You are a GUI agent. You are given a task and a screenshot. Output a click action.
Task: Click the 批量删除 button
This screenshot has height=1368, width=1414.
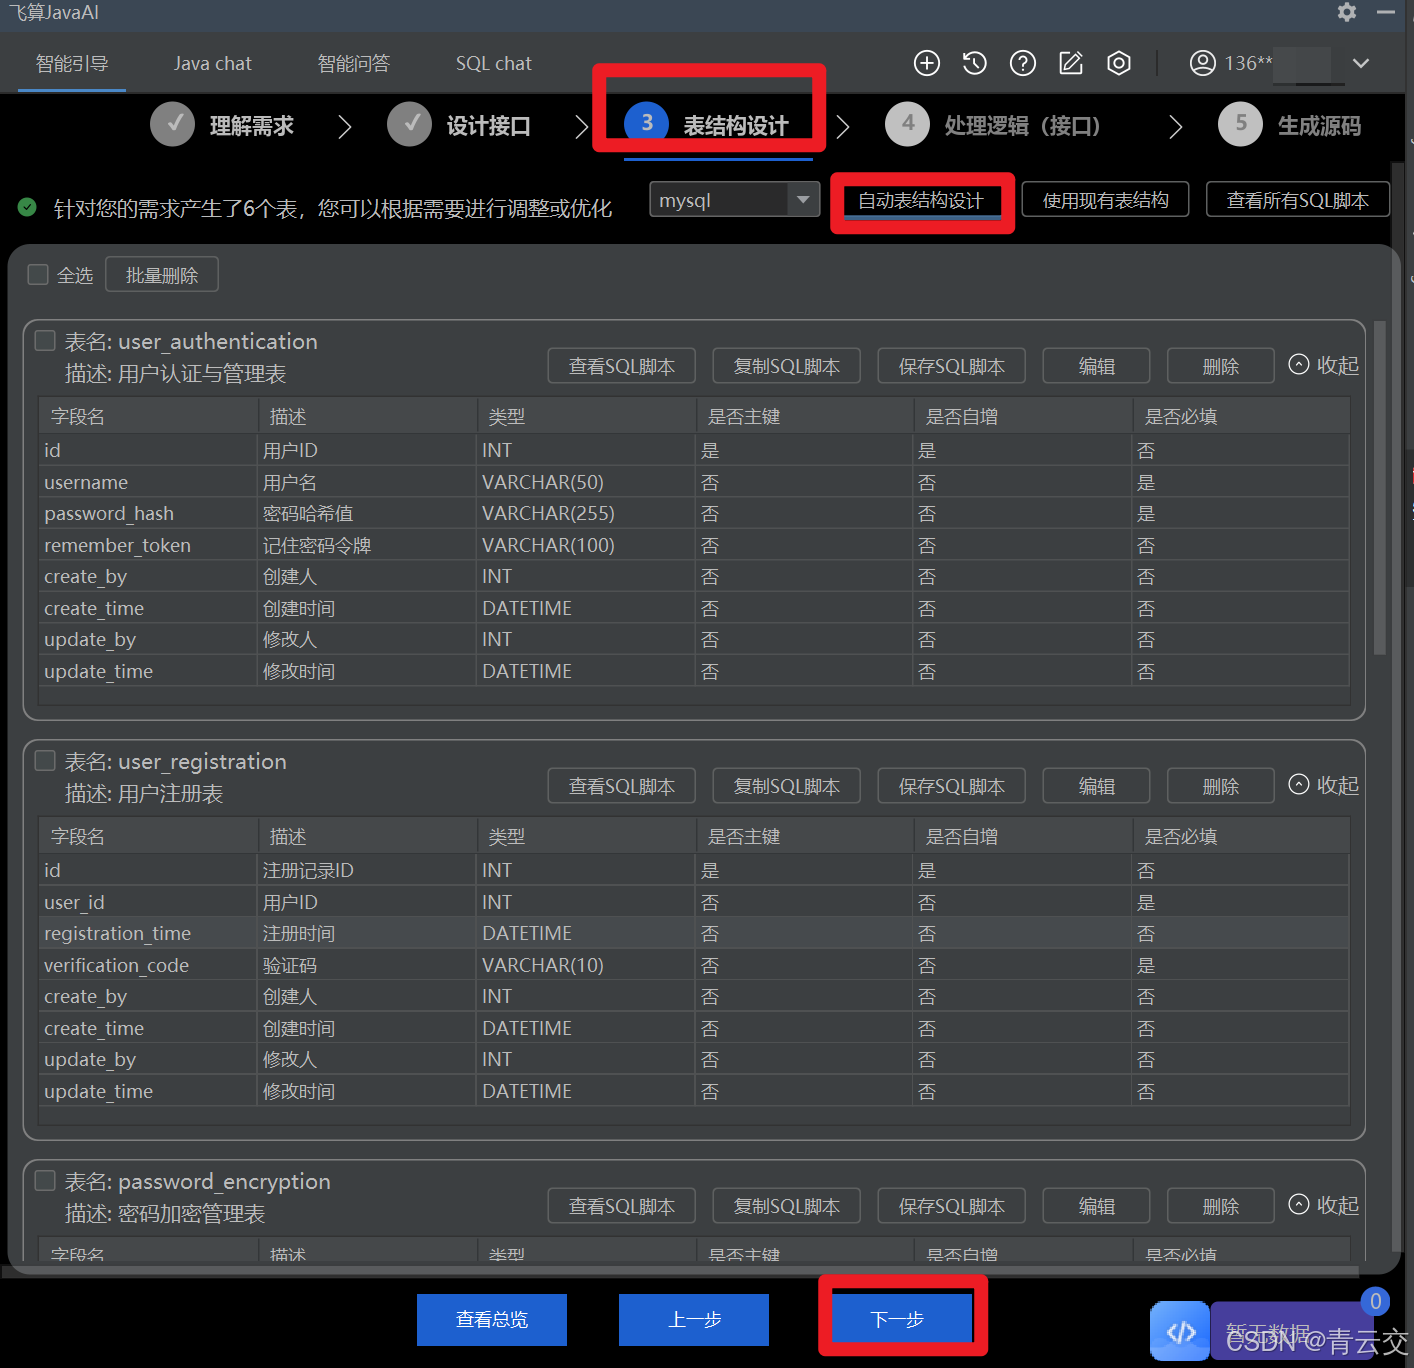click(x=162, y=275)
